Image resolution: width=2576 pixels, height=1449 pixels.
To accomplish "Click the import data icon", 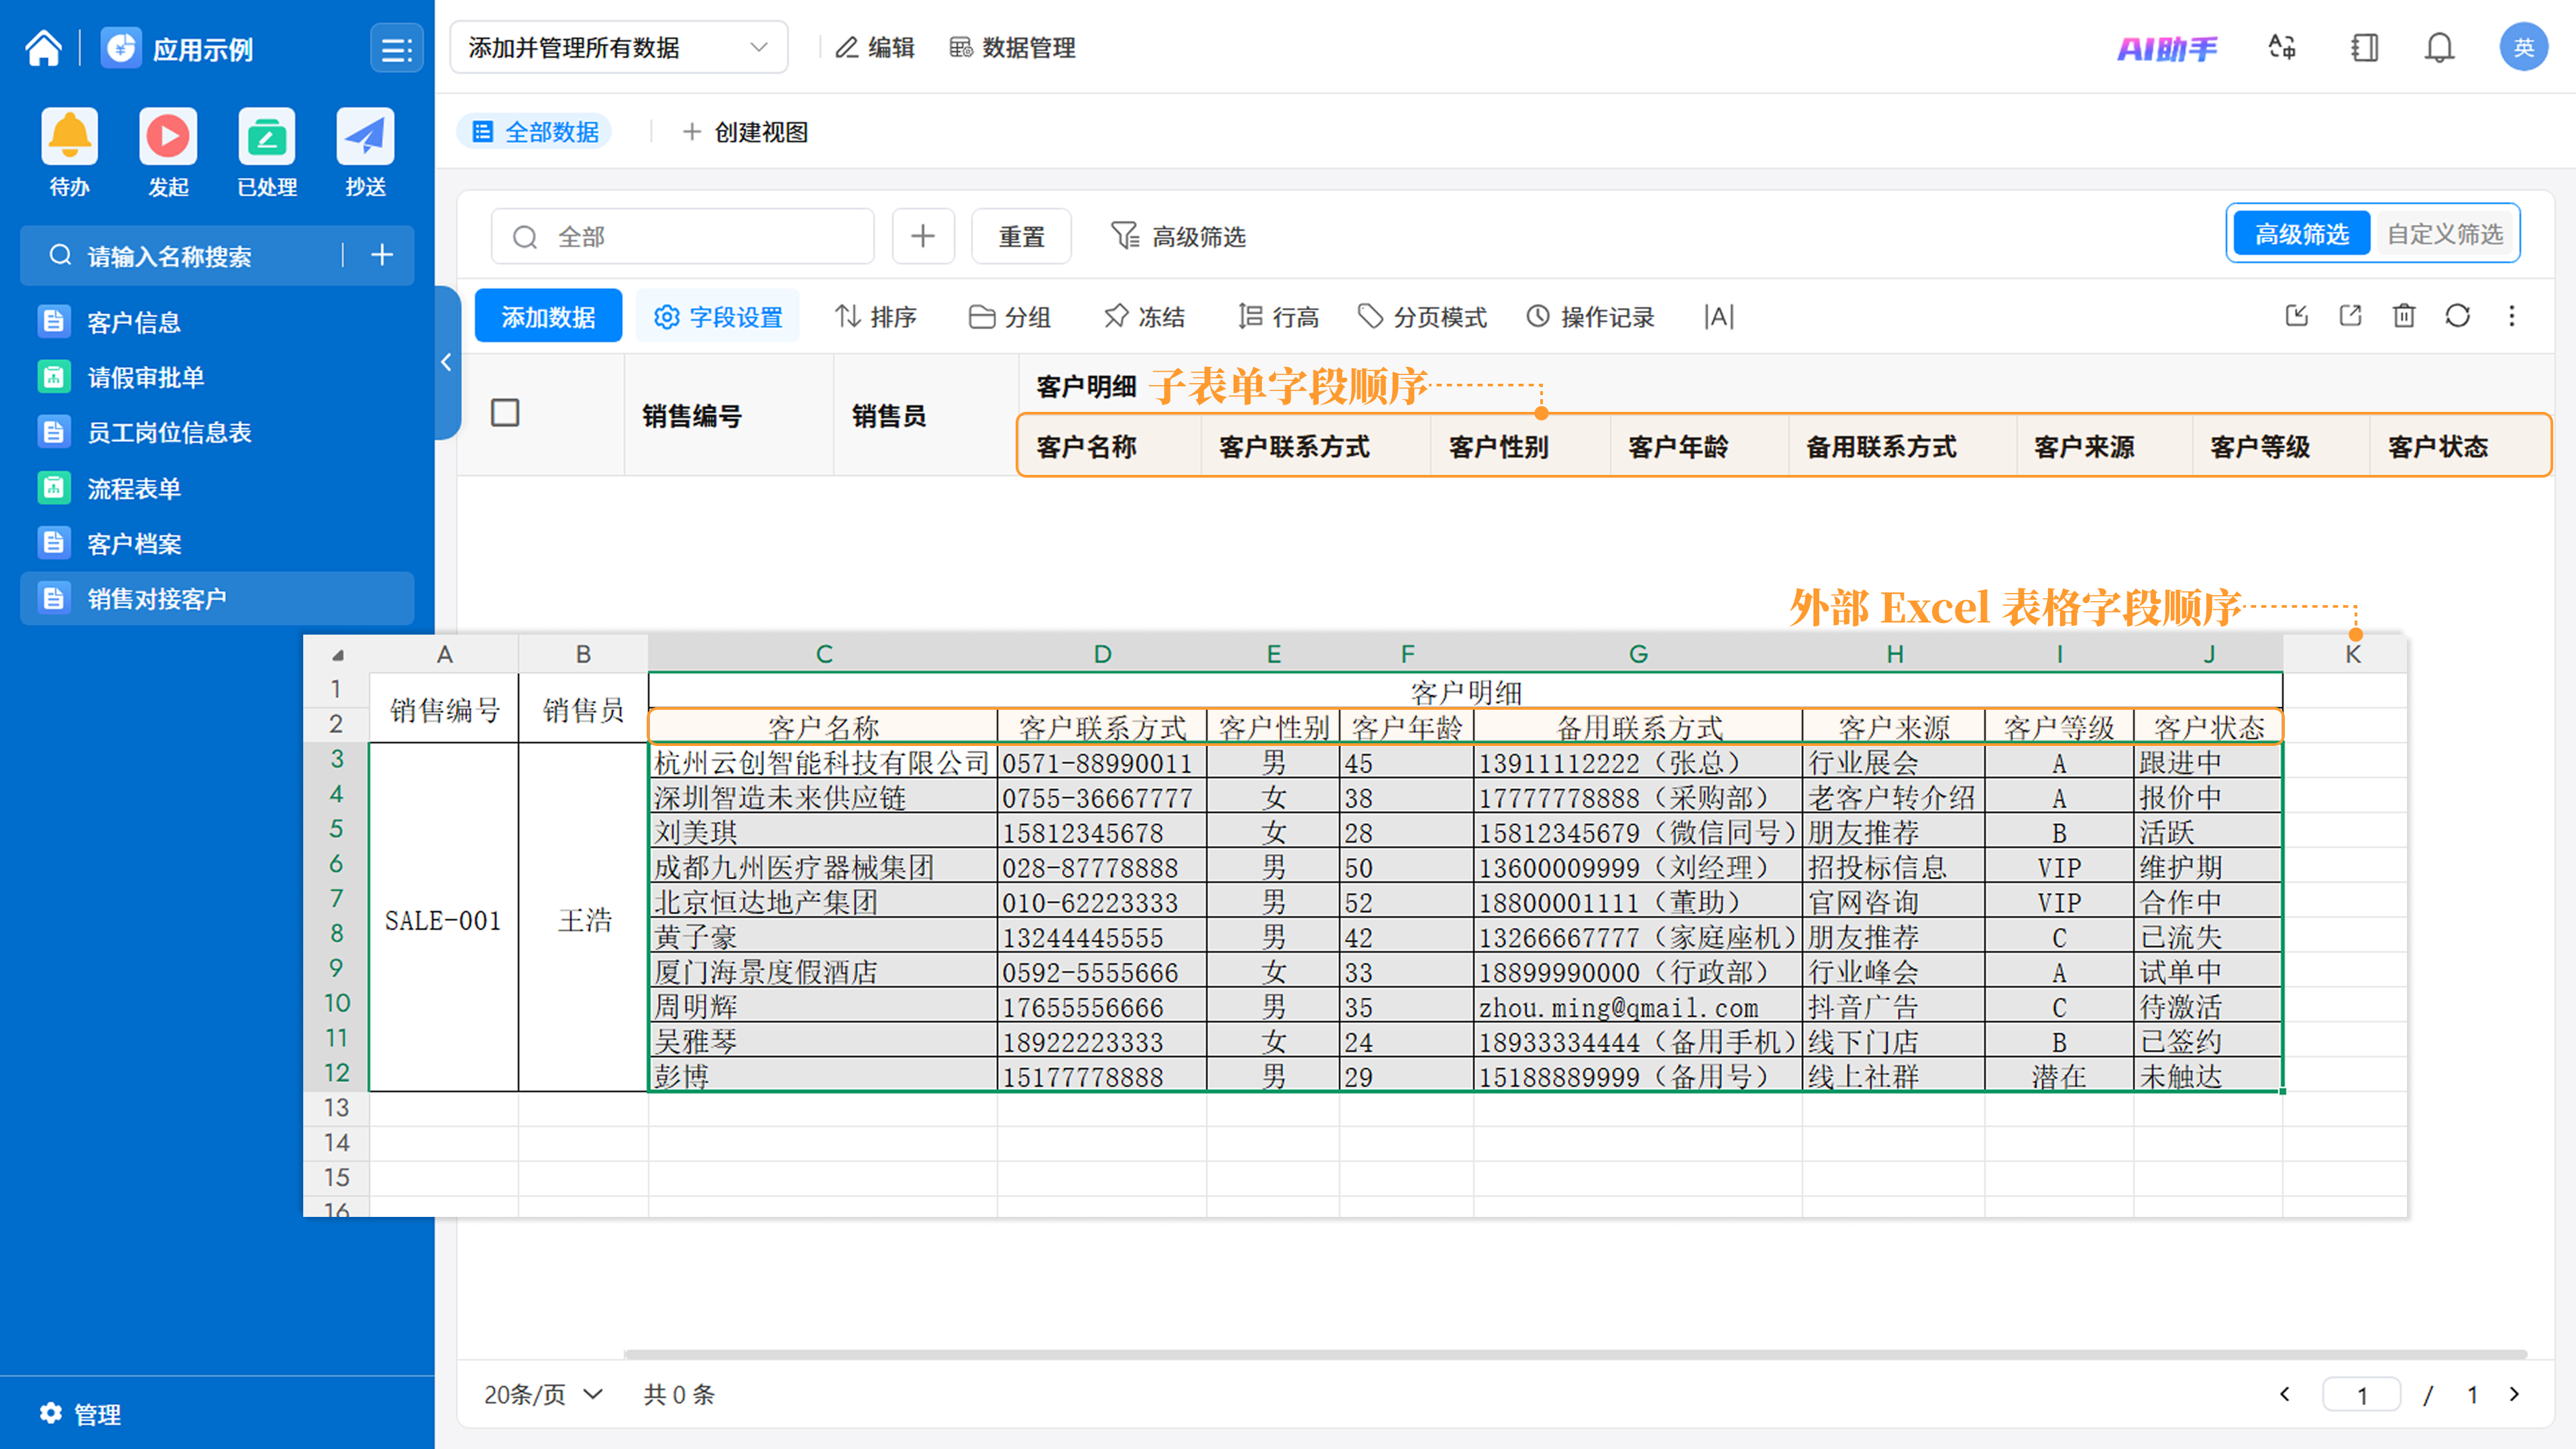I will [2297, 316].
